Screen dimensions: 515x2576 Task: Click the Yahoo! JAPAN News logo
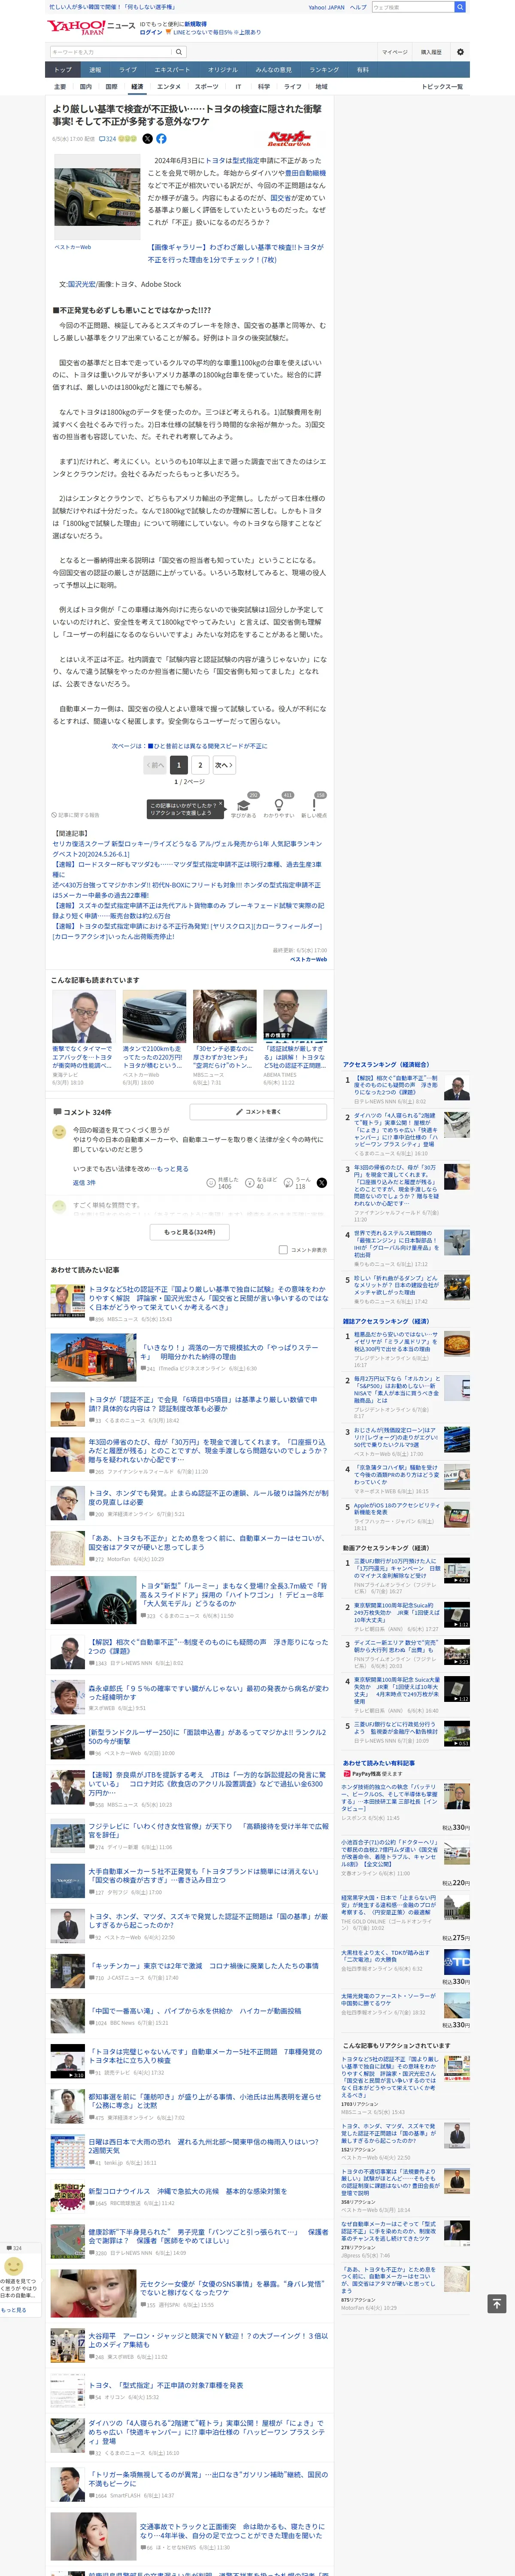[90, 26]
